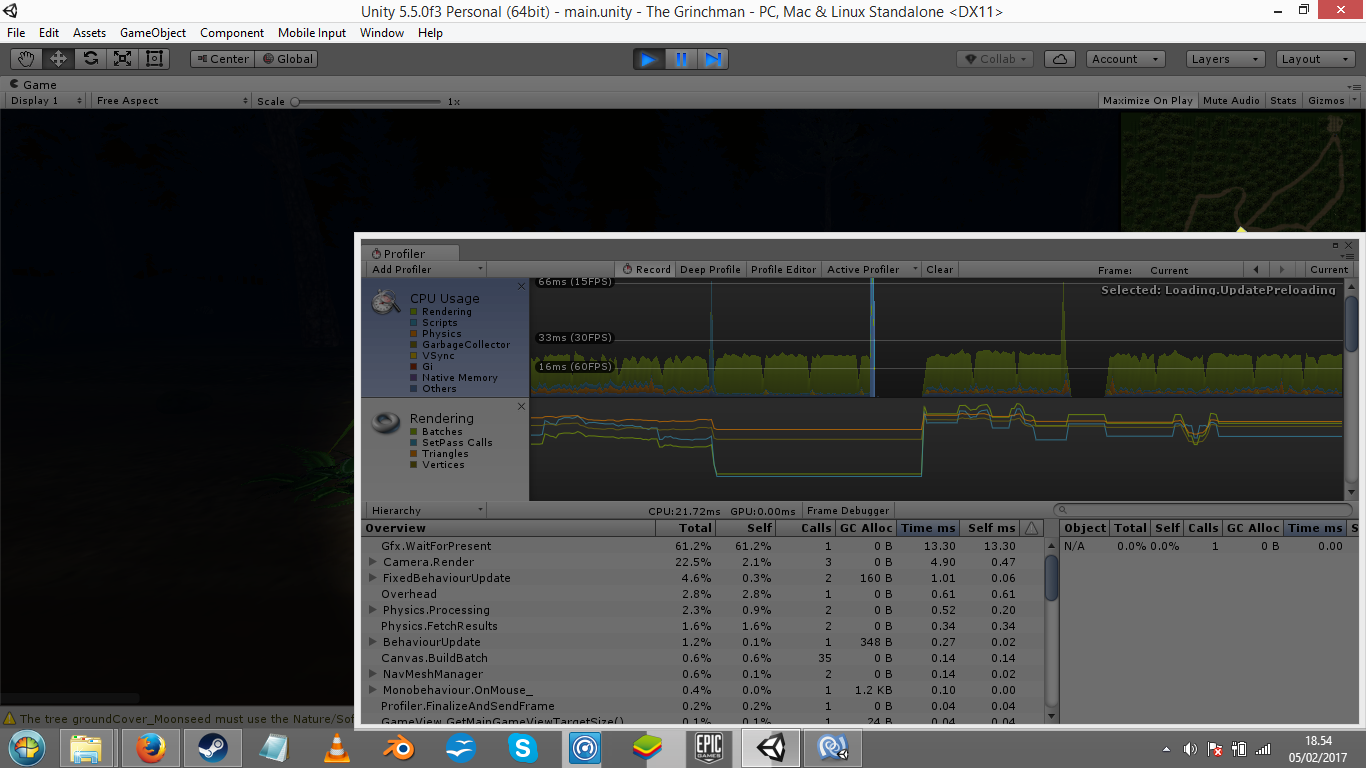Open the Component menu
Screen dimensions: 1366x768
click(x=232, y=33)
